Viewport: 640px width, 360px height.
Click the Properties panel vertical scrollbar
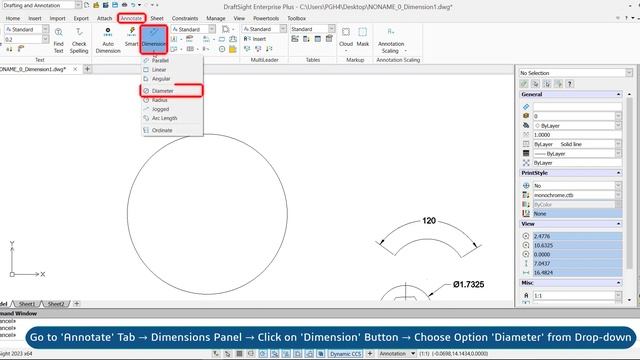coord(629,182)
